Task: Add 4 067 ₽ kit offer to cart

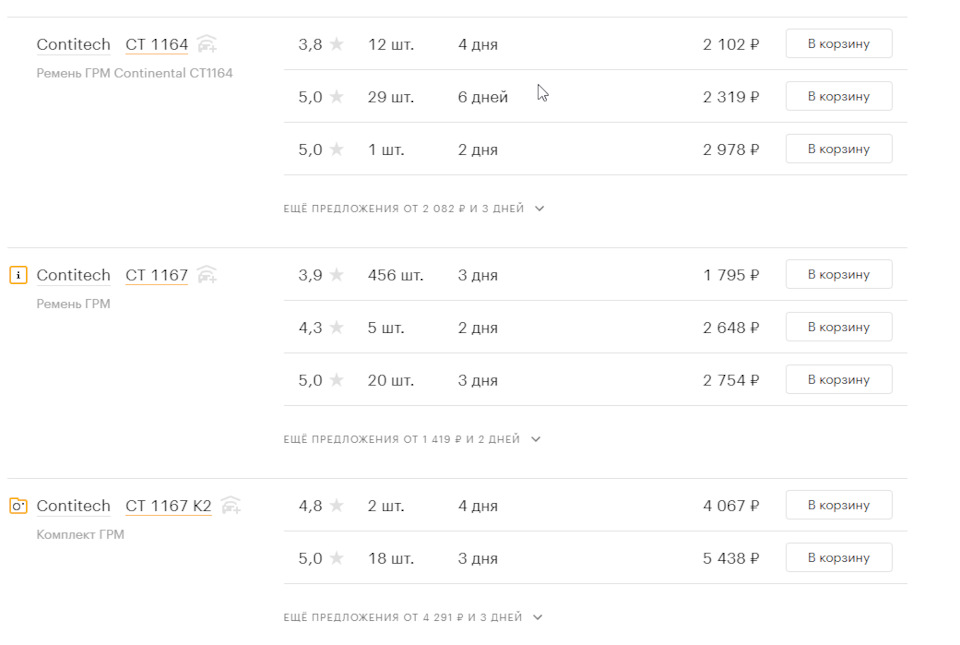Action: [x=838, y=505]
